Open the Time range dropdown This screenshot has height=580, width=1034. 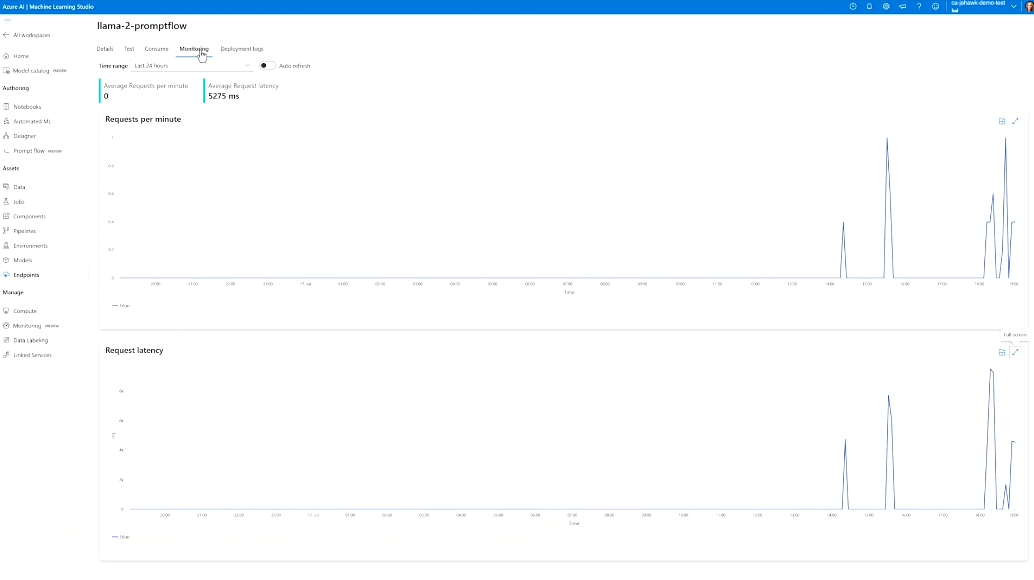pos(192,66)
